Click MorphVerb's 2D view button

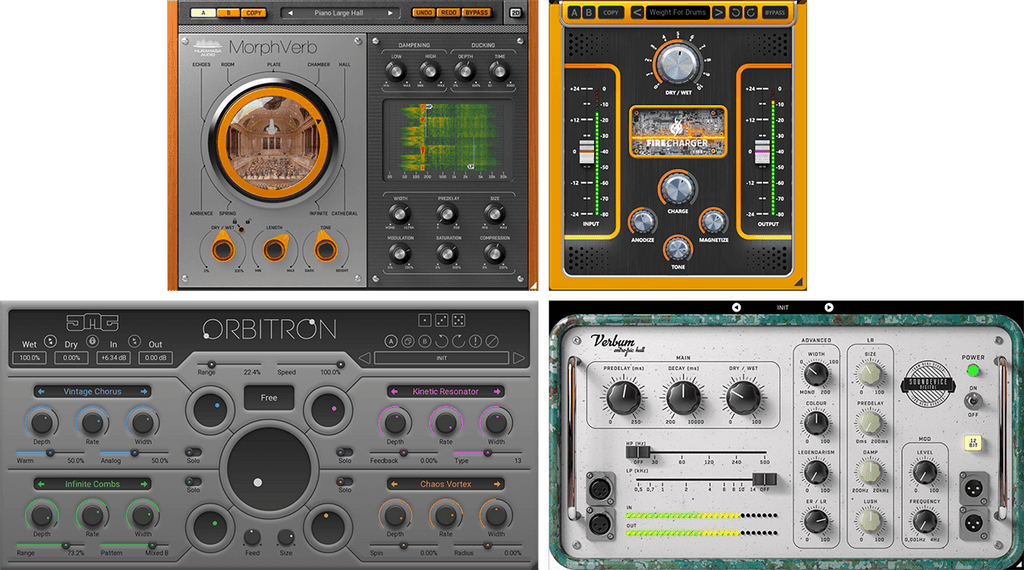tap(515, 12)
